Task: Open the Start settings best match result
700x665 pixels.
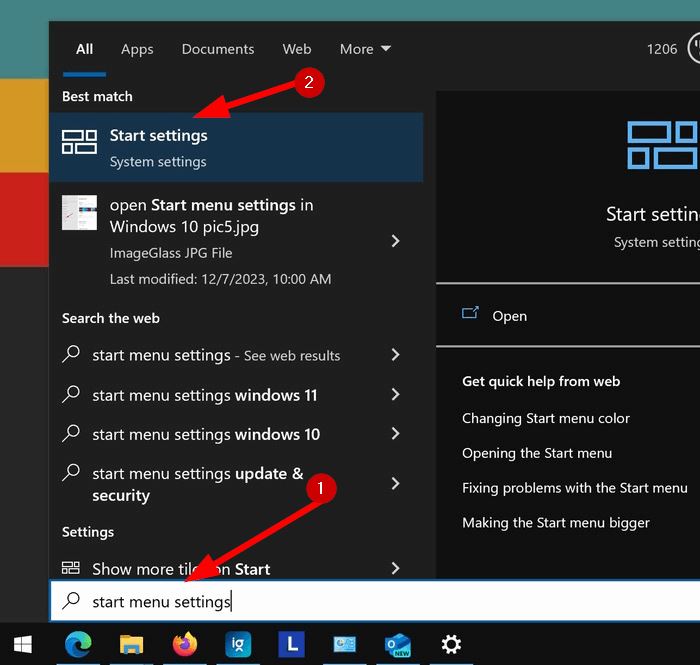Action: [236, 148]
